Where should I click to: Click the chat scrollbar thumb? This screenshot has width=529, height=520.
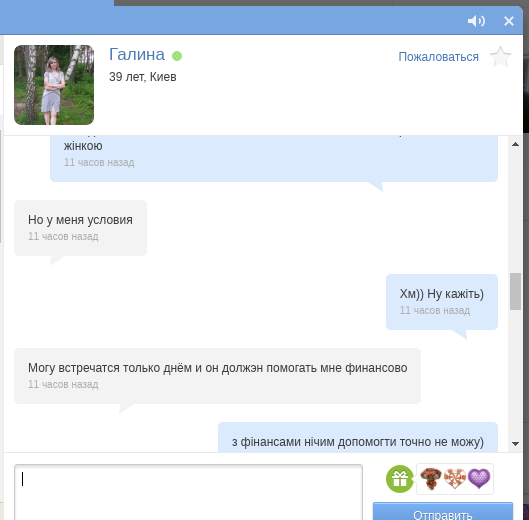[515, 291]
